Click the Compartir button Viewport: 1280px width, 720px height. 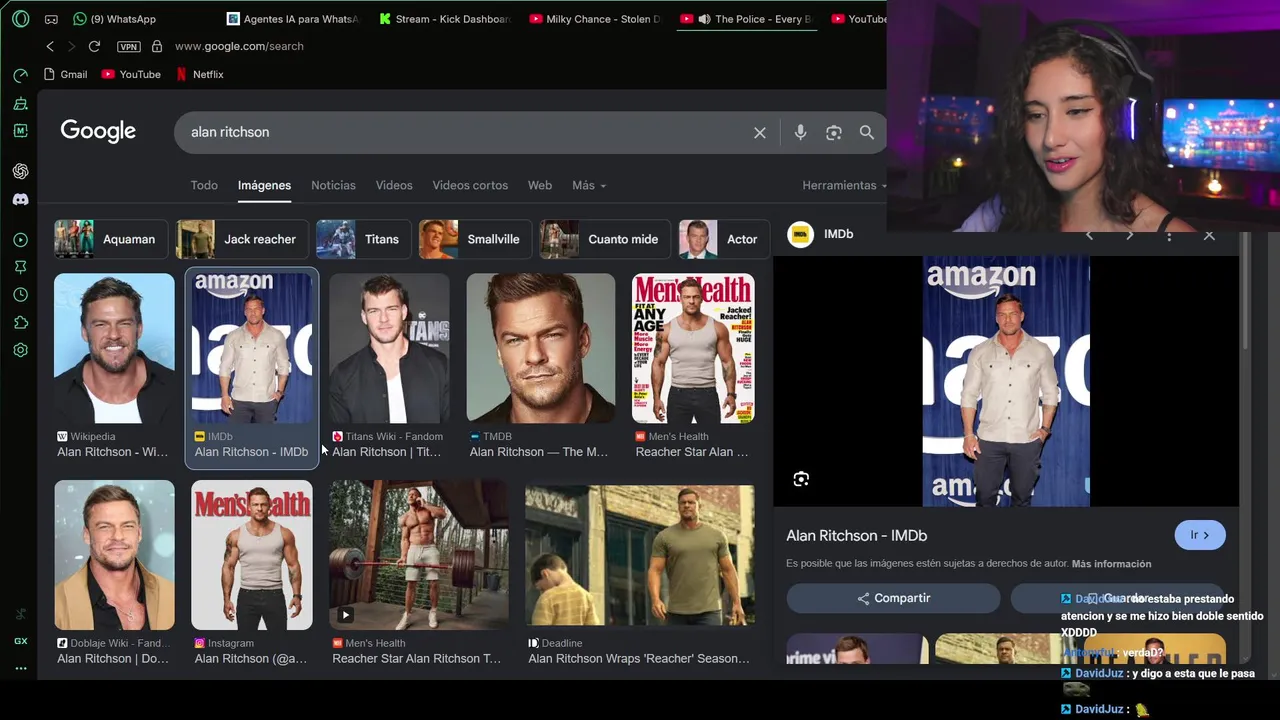tap(893, 598)
